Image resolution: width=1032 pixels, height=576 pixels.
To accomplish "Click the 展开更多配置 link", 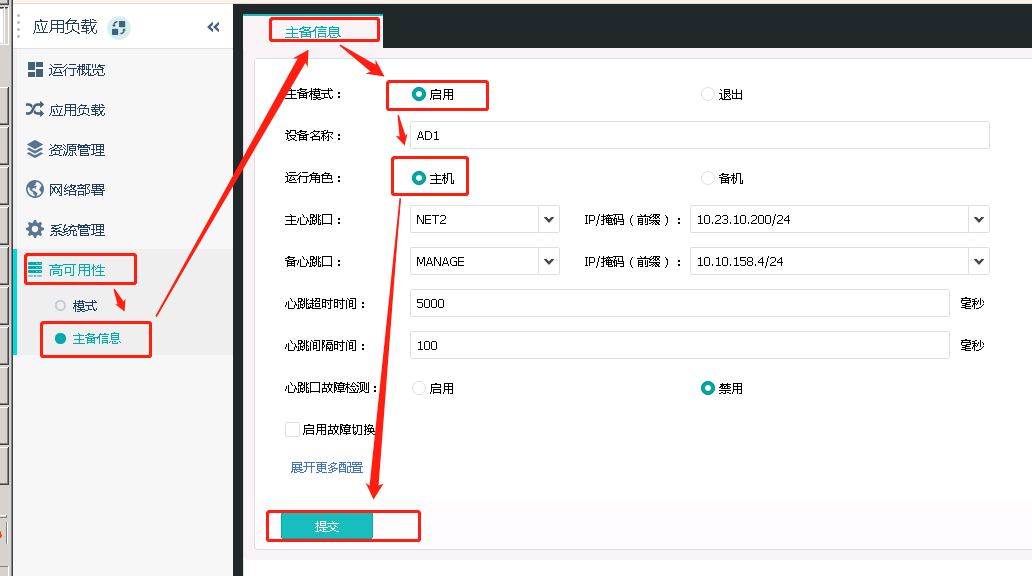I will point(326,467).
